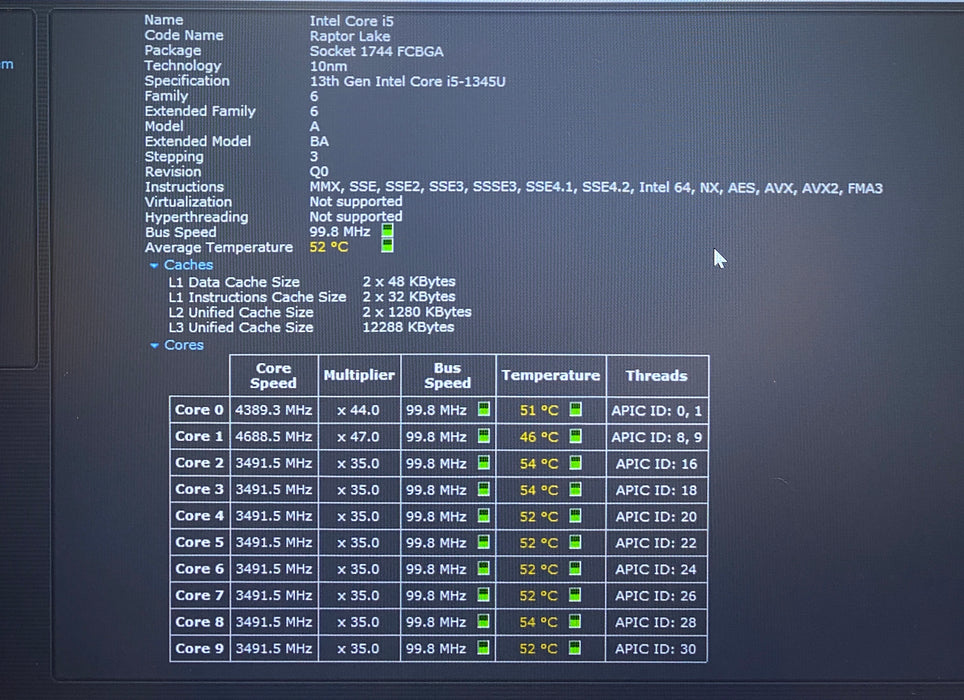Click the '12288 KBytes' L3 cache value
The image size is (964, 700).
coord(408,327)
